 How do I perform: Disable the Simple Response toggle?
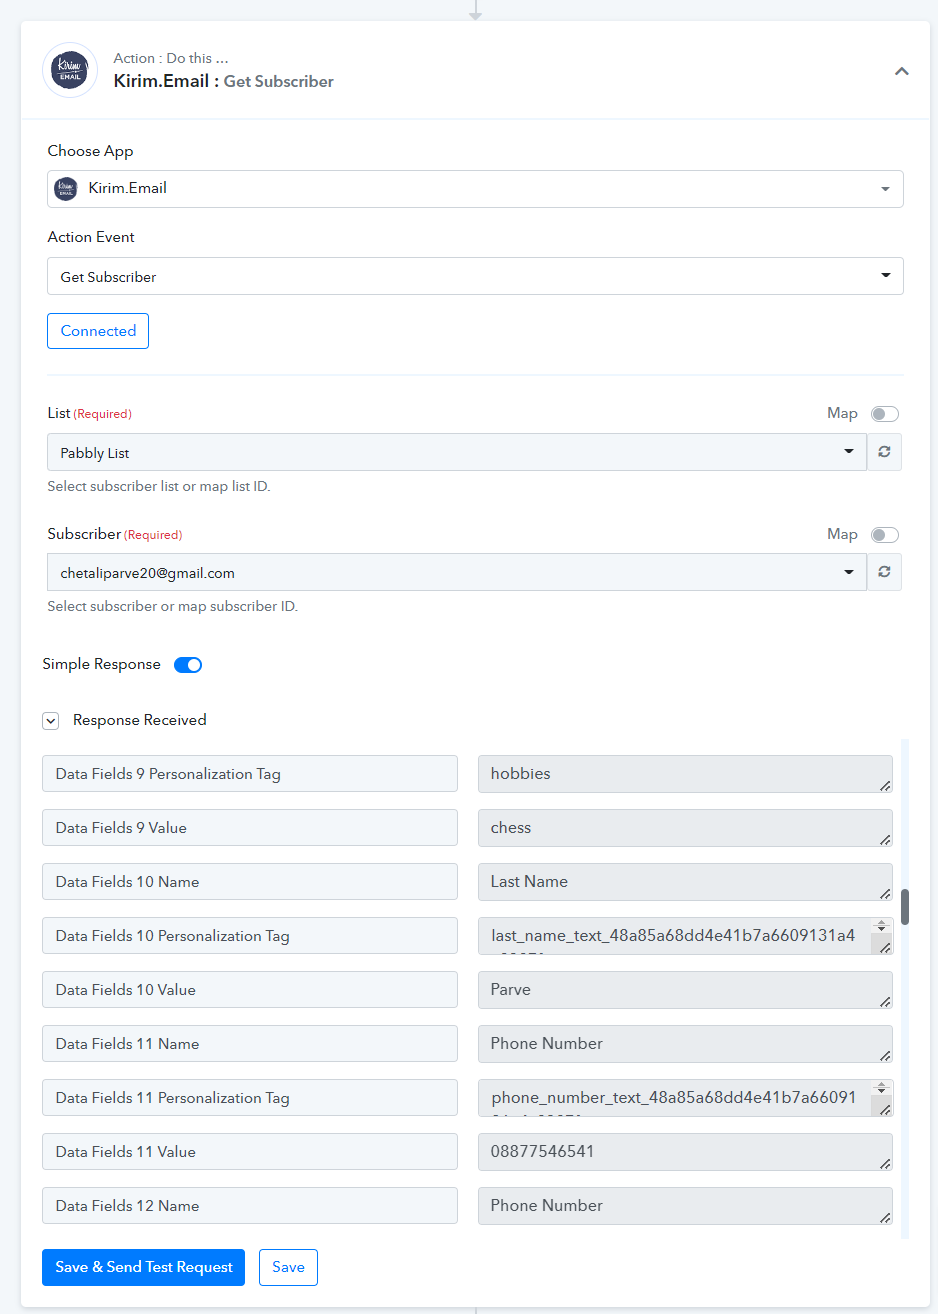pos(188,665)
